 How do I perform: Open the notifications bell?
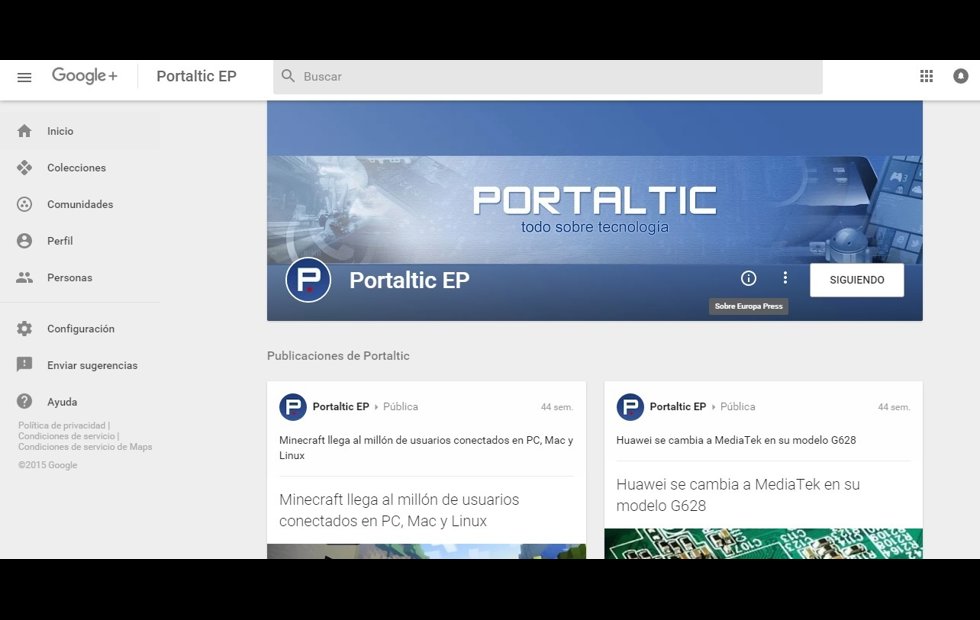pos(960,76)
